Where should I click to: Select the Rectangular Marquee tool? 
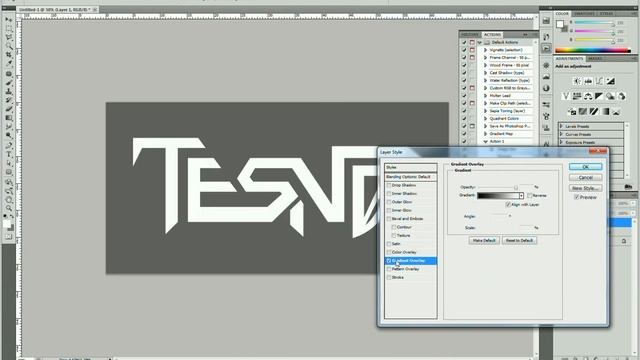click(x=9, y=29)
